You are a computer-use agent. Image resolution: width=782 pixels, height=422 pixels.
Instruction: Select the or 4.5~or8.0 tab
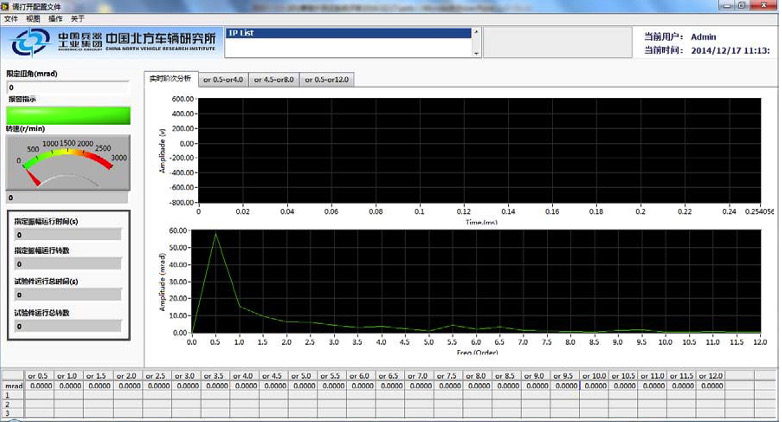click(x=273, y=79)
